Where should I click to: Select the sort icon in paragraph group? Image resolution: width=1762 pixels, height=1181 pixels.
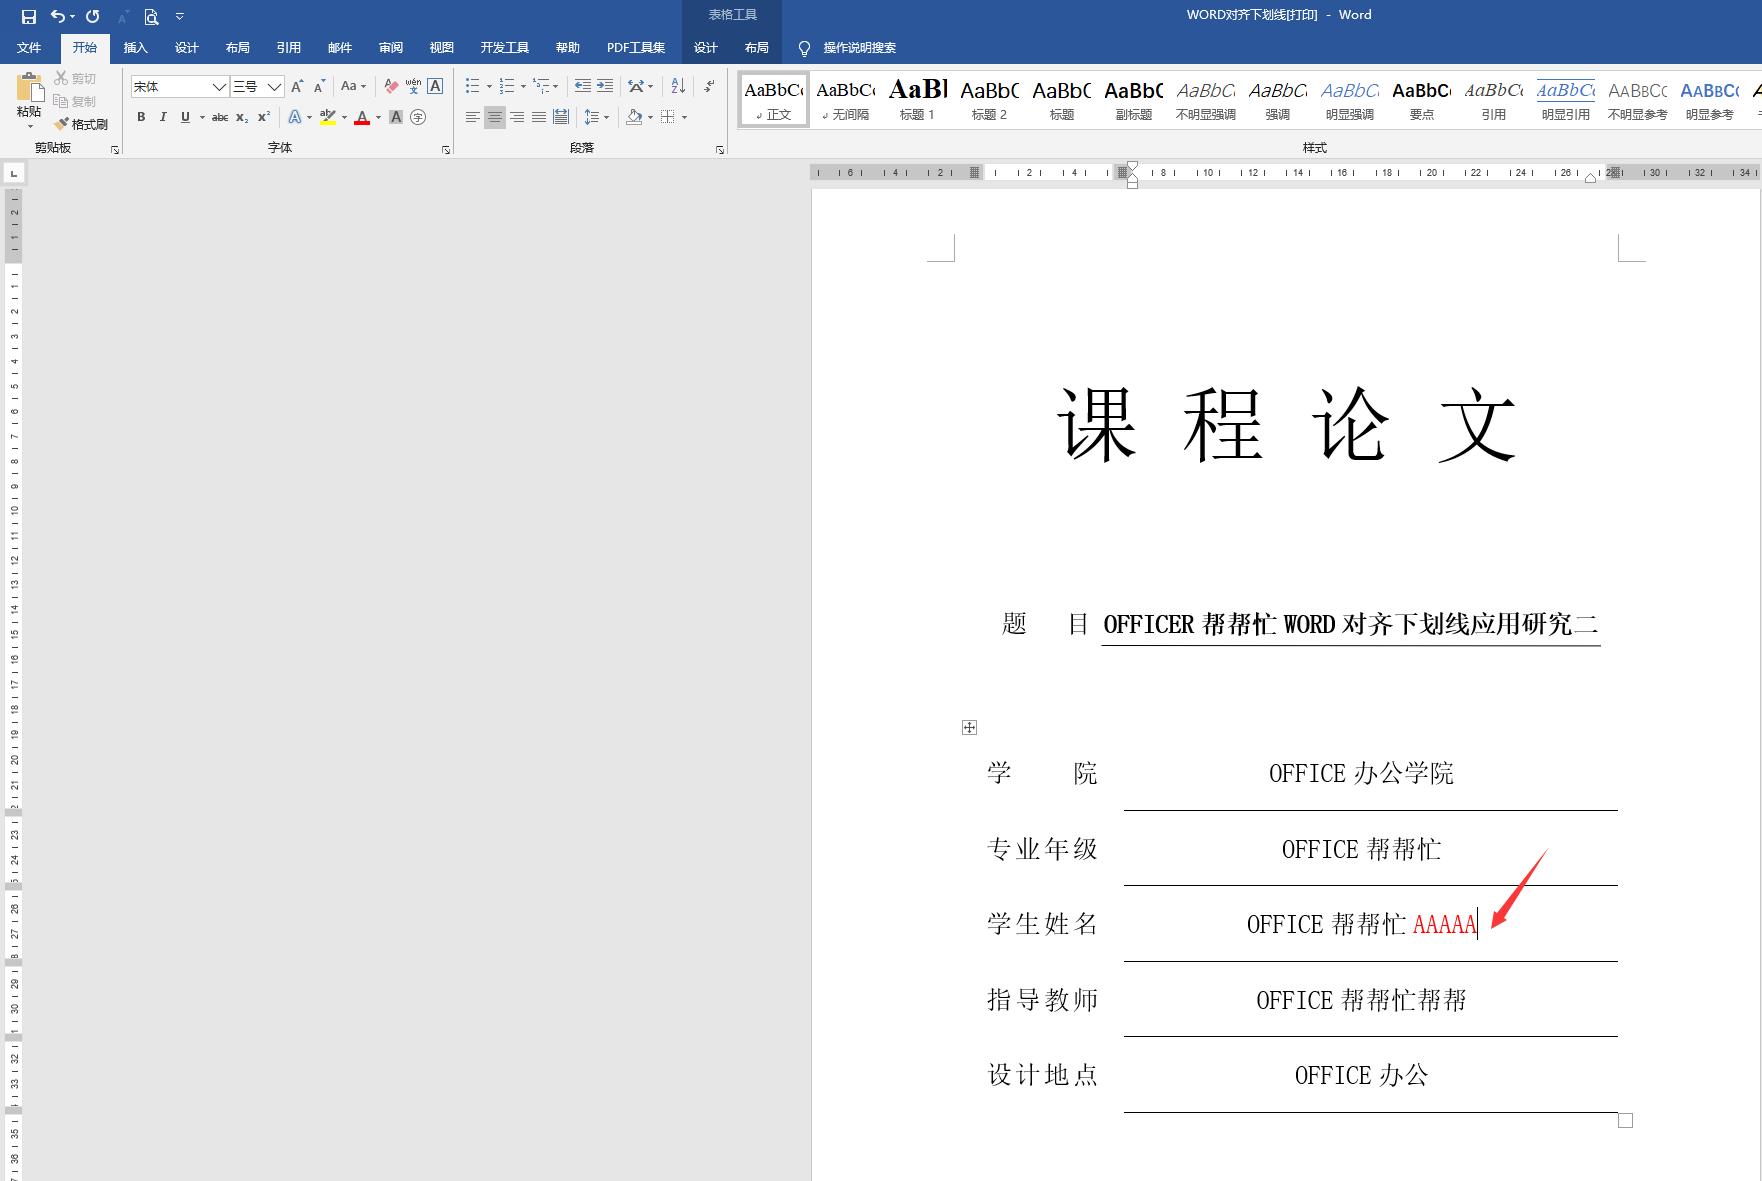(x=677, y=86)
